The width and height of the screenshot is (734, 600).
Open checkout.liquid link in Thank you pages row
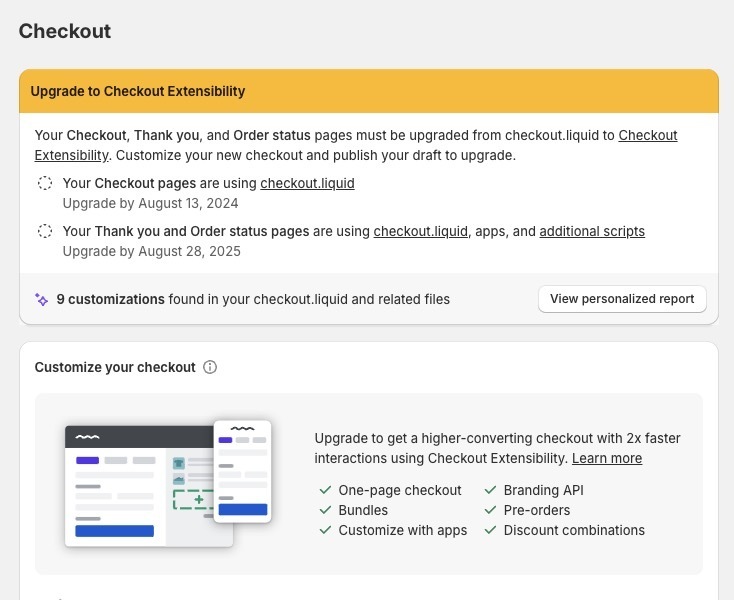click(421, 231)
